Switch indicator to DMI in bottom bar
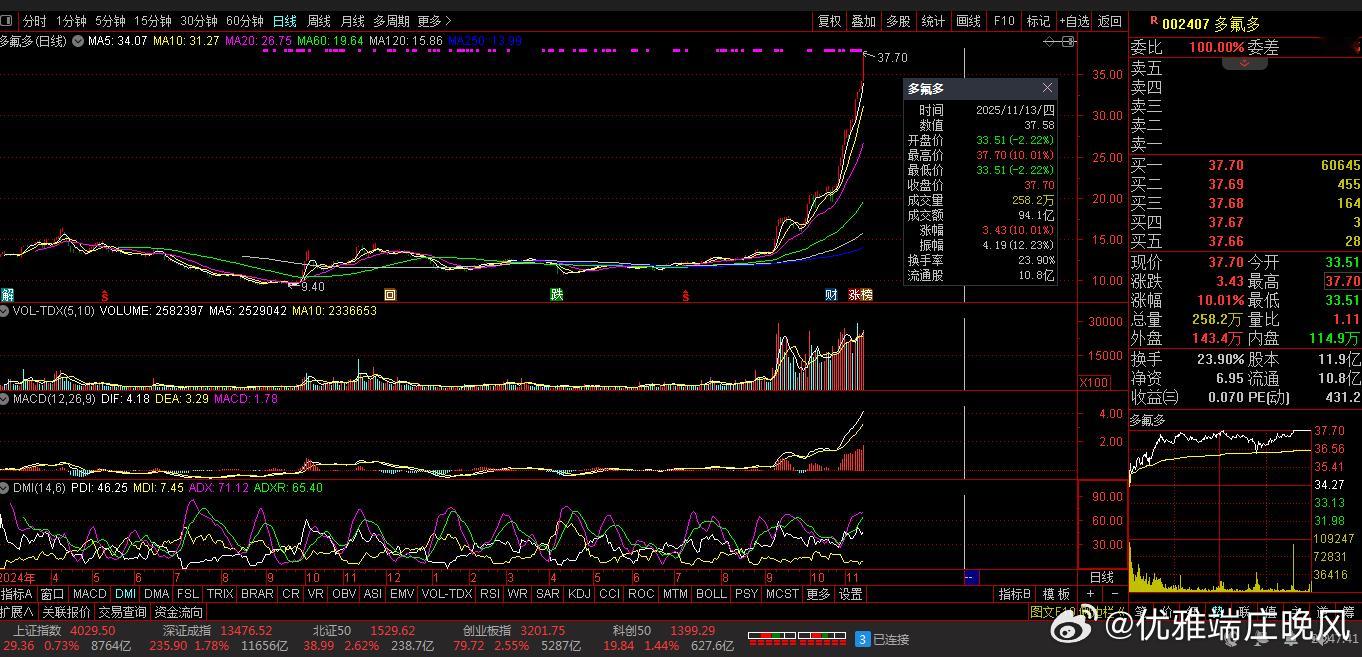Screen dimensions: 1362x657 coord(125,594)
